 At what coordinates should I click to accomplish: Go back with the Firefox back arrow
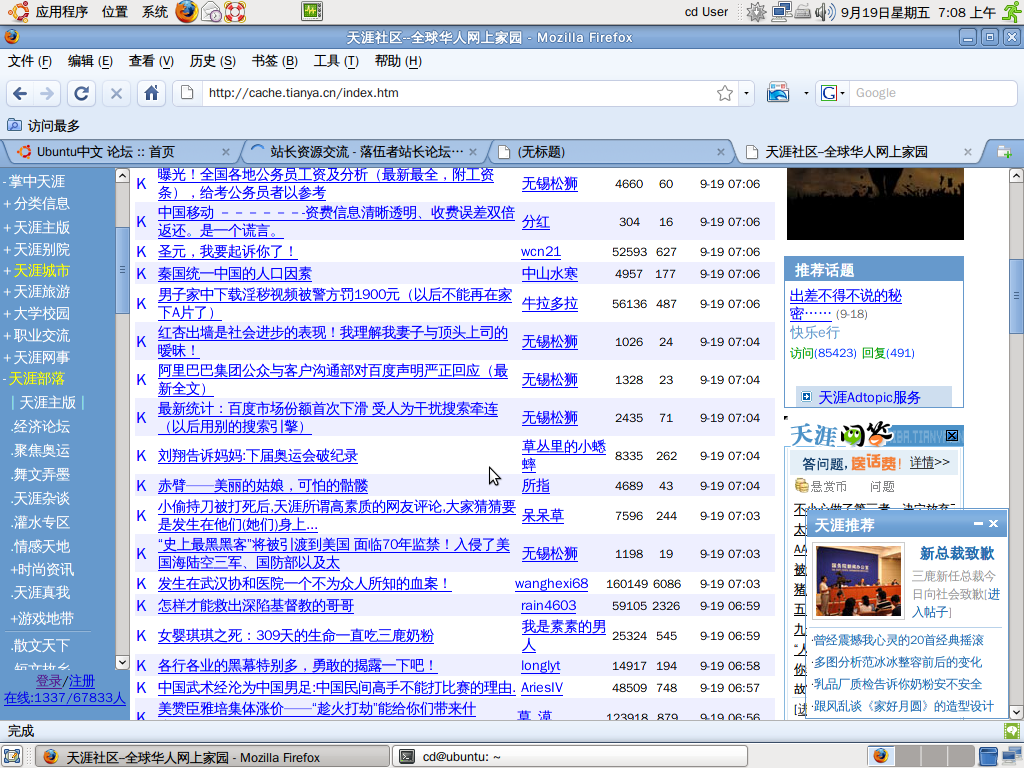pos(20,93)
